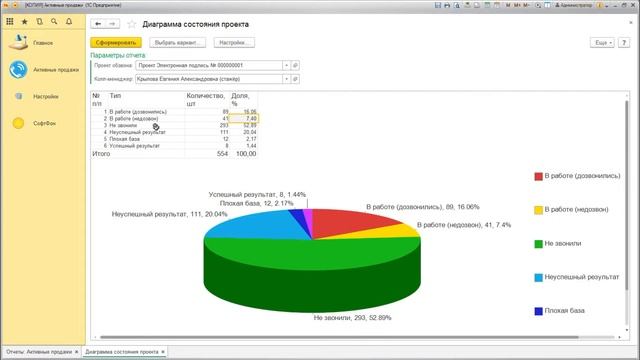640x360 pixels.
Task: Click the horizontal scrollbar of the report
Action: (x=339, y=337)
